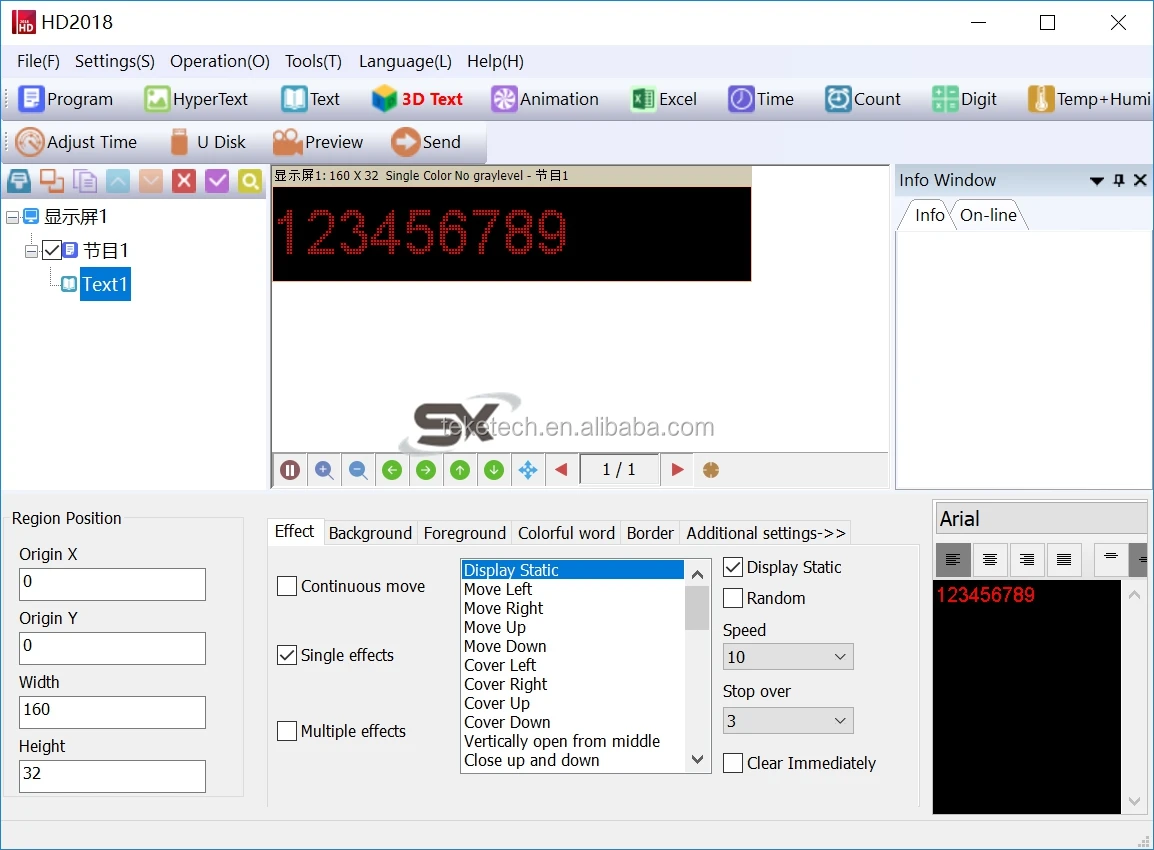Image resolution: width=1154 pixels, height=850 pixels.
Task: Zoom in on the display preview
Action: coord(324,470)
